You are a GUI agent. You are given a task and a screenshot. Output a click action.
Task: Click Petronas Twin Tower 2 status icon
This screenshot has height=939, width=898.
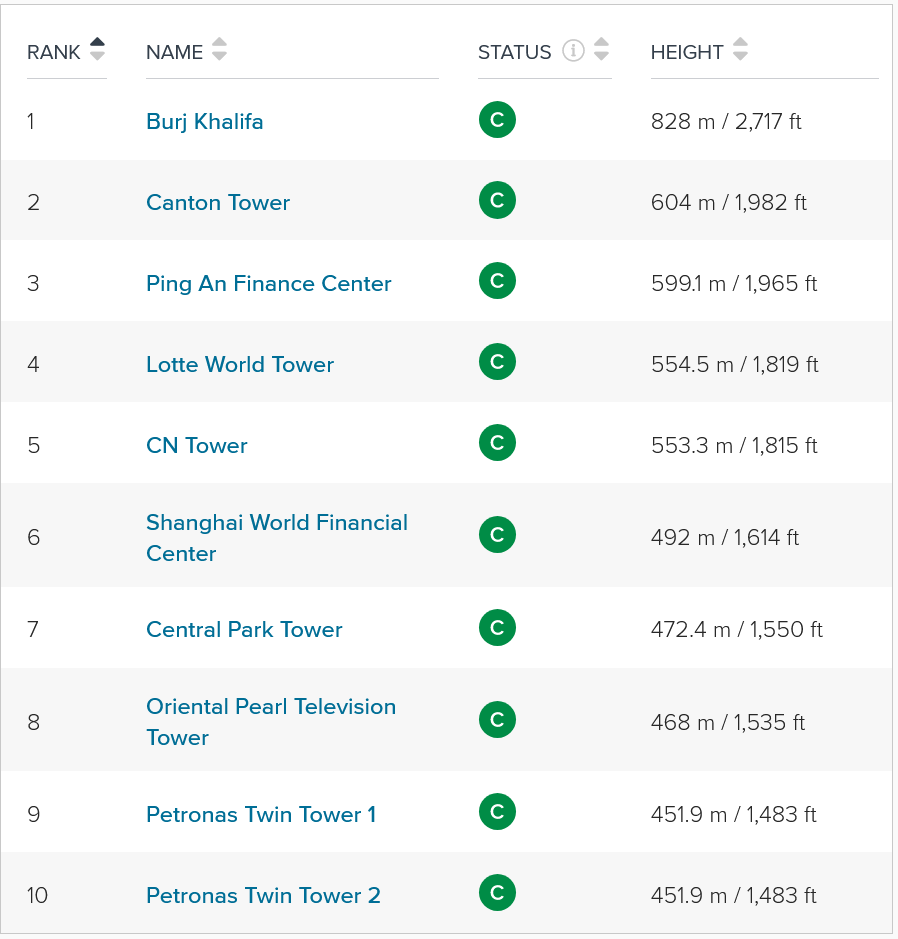point(497,893)
